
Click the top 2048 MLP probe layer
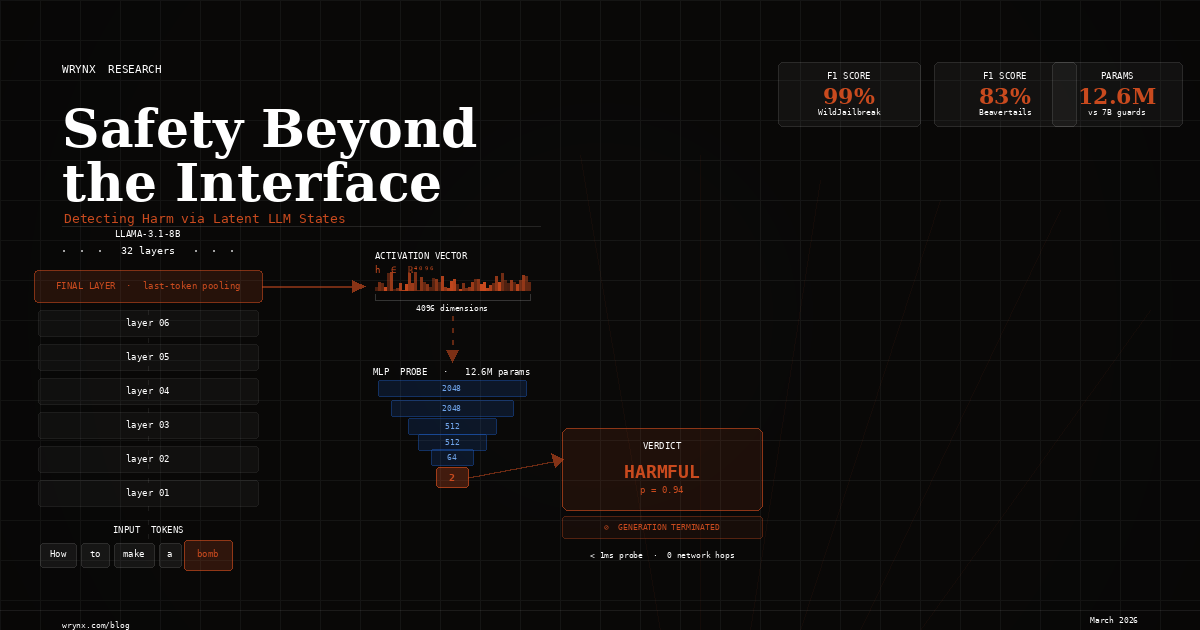(x=452, y=388)
